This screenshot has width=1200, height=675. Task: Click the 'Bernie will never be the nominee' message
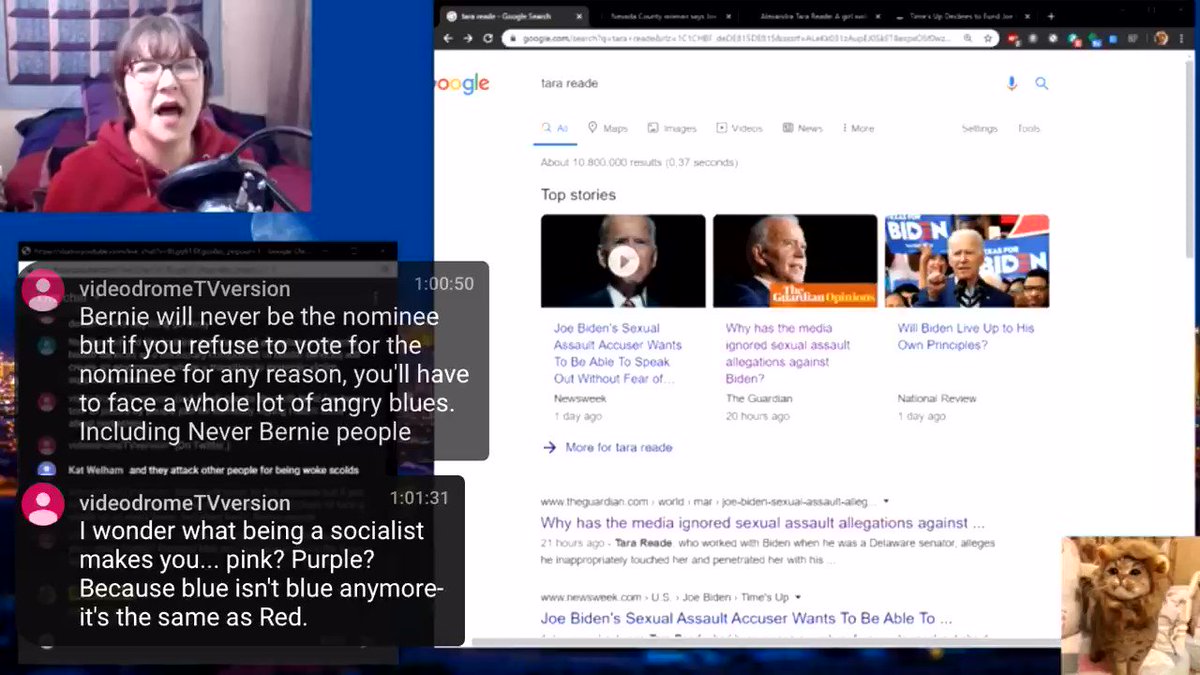pos(274,375)
